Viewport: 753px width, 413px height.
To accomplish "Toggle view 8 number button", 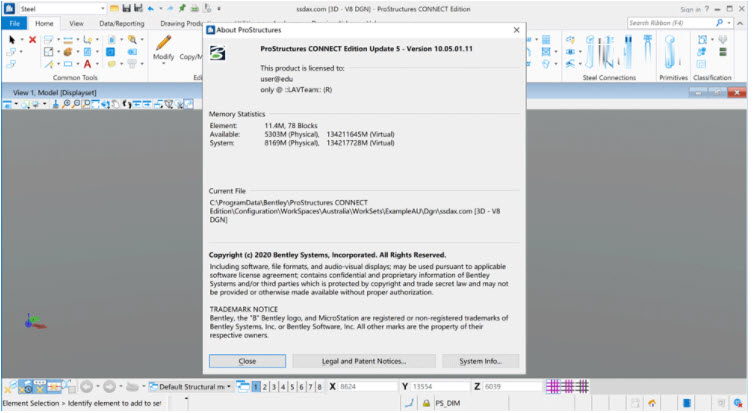I will pyautogui.click(x=320, y=387).
